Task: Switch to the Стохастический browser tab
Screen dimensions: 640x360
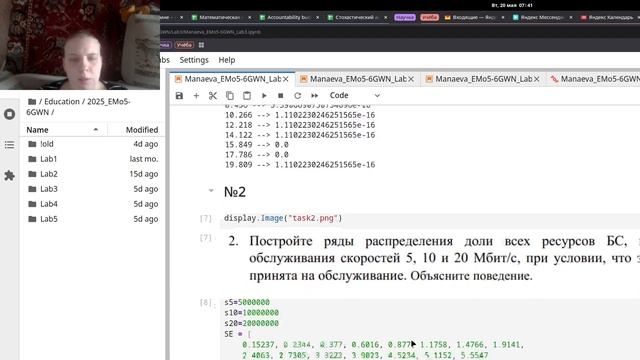Action: [357, 17]
